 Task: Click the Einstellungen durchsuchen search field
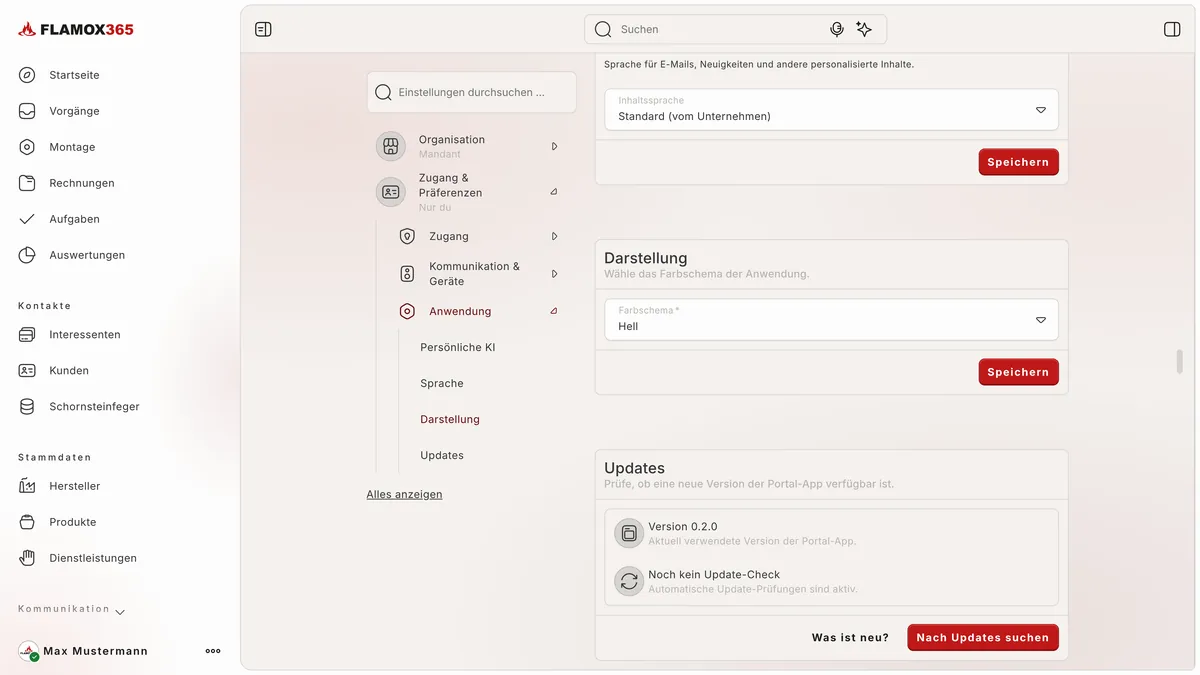(x=472, y=92)
